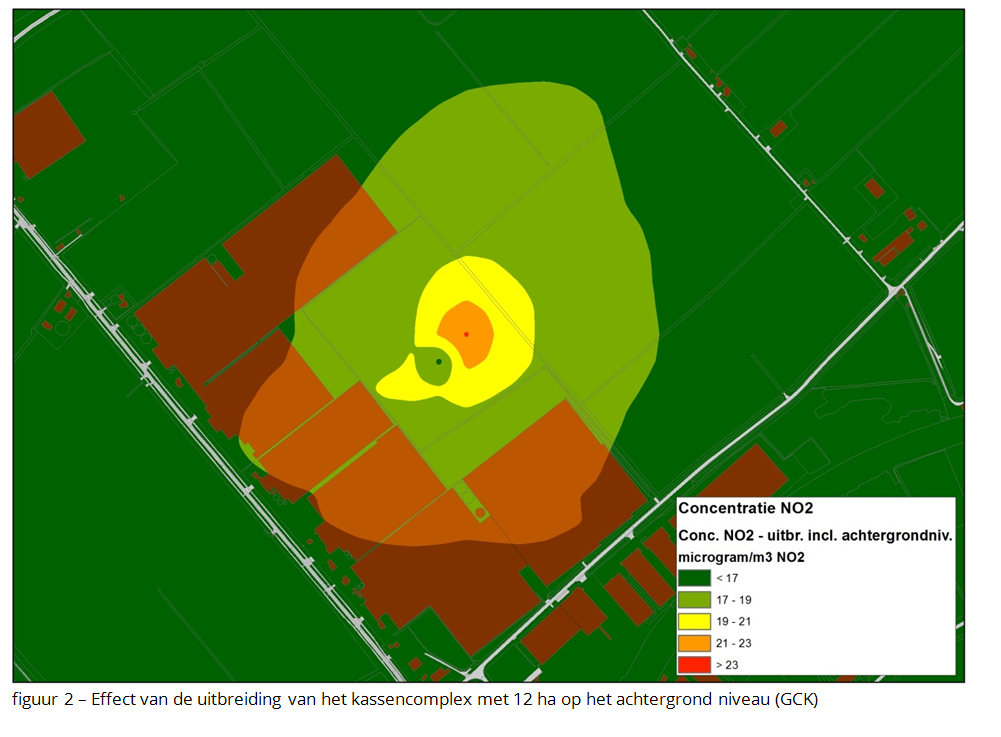This screenshot has height=737, width=1001.
Task: Click the 'Concentratie NO2' legend title
Action: (745, 508)
